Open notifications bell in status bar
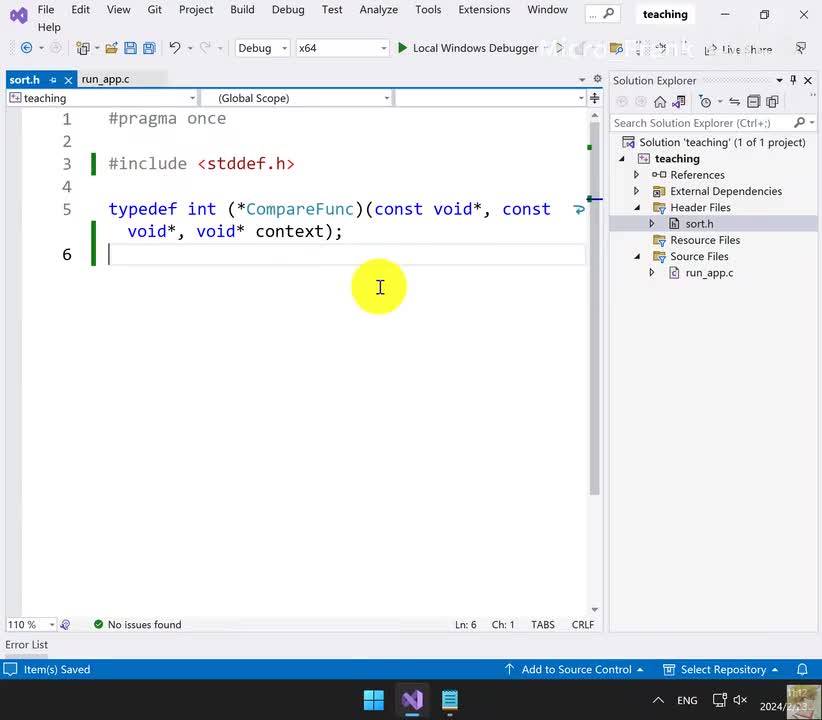822x720 pixels. (802, 670)
